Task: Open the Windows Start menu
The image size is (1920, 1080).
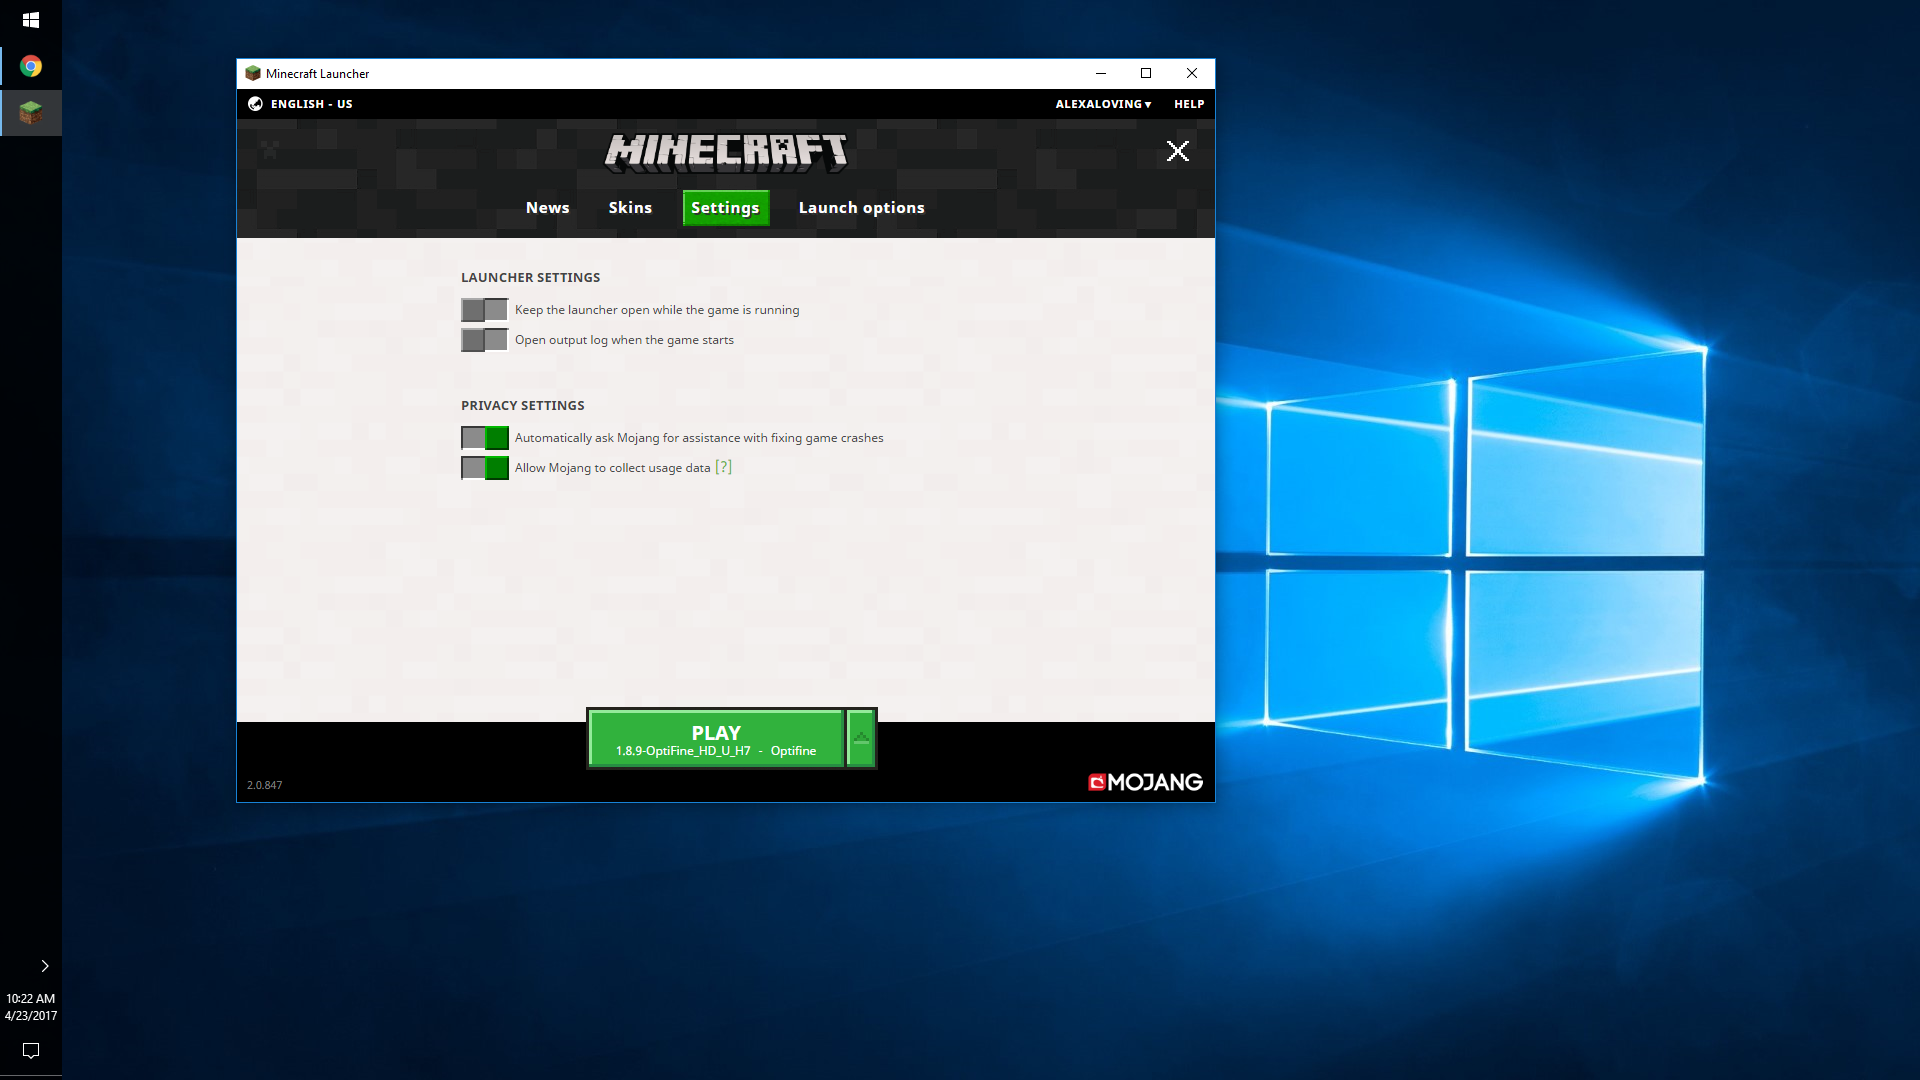Action: pyautogui.click(x=31, y=20)
